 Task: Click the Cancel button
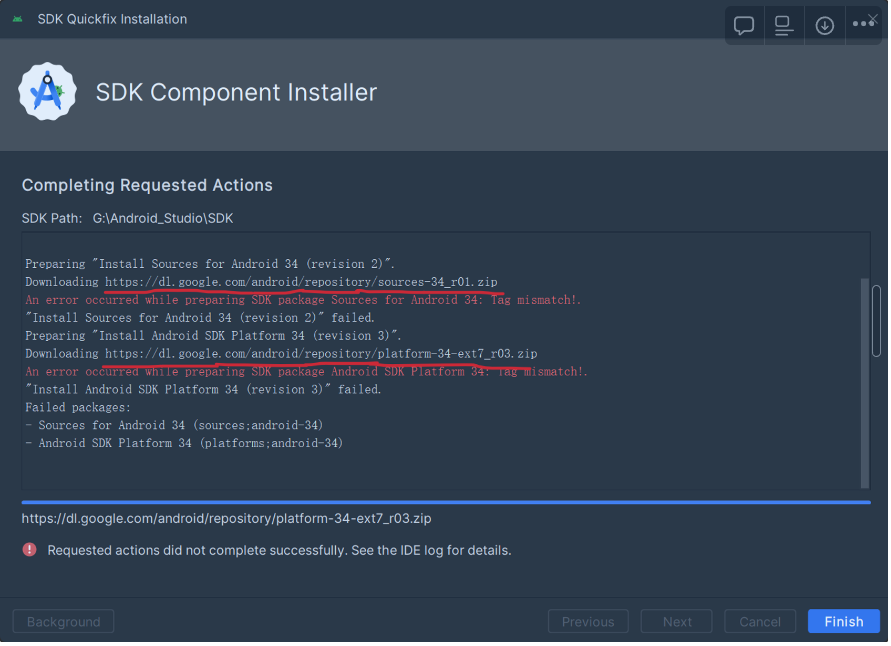coord(760,622)
